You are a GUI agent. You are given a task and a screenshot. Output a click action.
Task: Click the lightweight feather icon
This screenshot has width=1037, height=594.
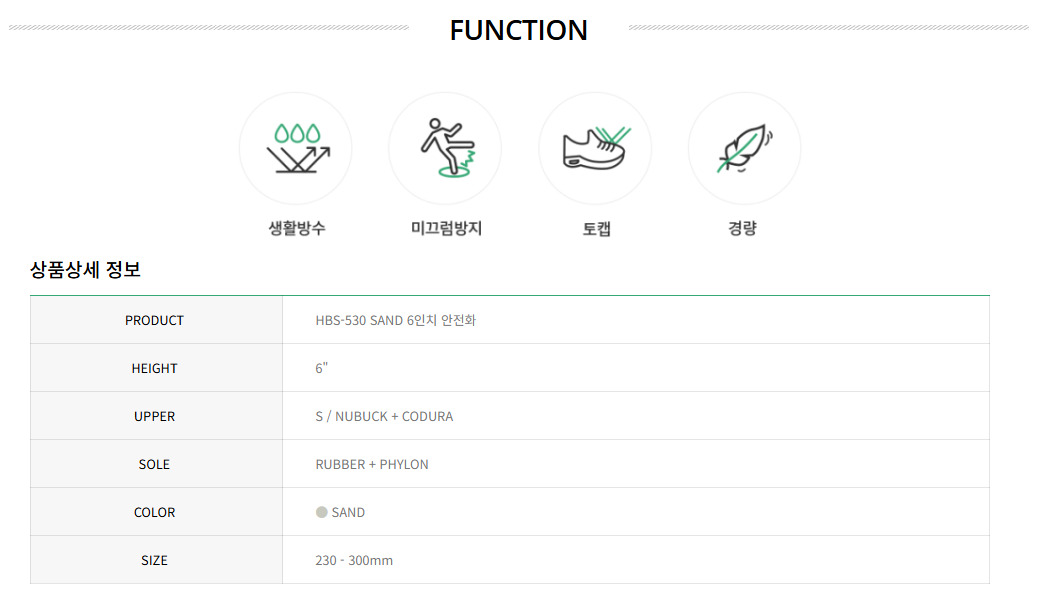tap(745, 148)
